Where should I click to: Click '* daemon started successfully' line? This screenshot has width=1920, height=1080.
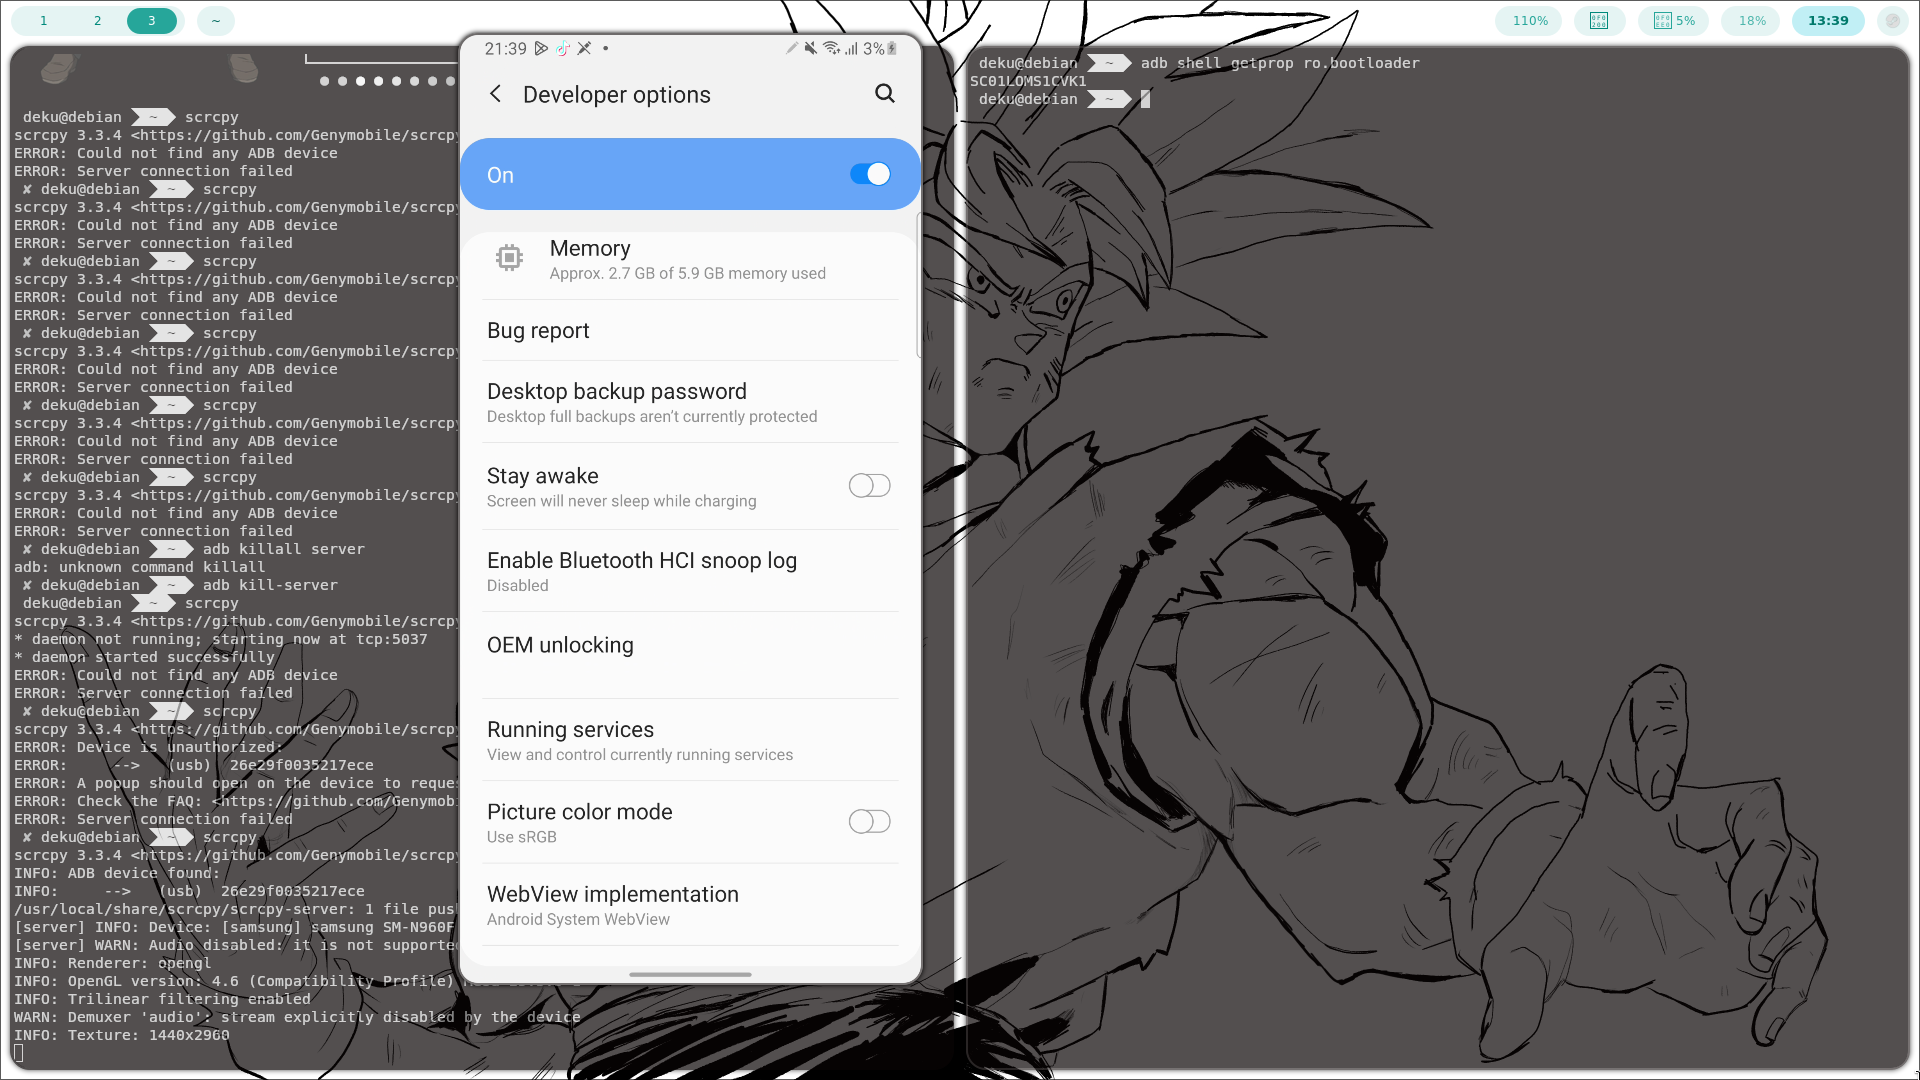tap(144, 657)
